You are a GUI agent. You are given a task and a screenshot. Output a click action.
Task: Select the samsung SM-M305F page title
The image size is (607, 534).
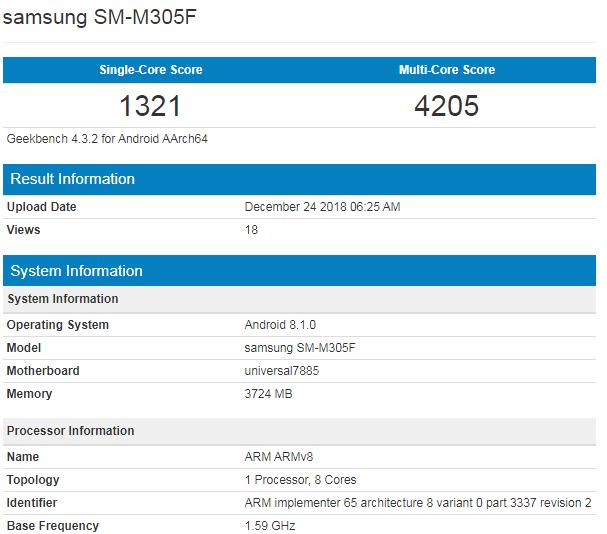click(99, 17)
